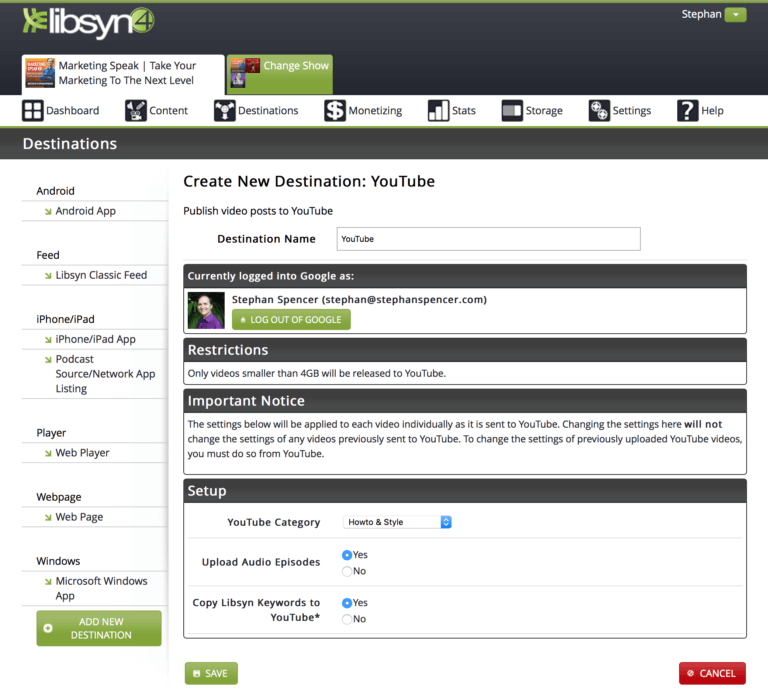768x699 pixels.
Task: Click the Destinations nav icon
Action: (x=224, y=111)
